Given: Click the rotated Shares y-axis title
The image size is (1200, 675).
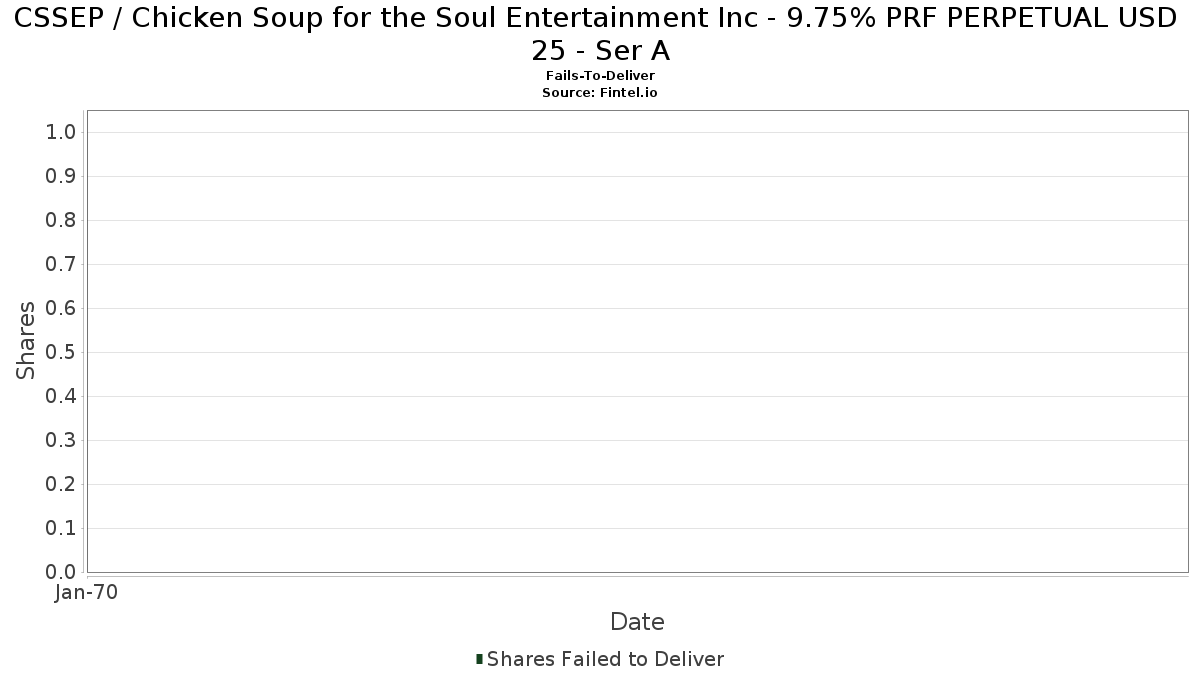Looking at the screenshot, I should pyautogui.click(x=26, y=340).
